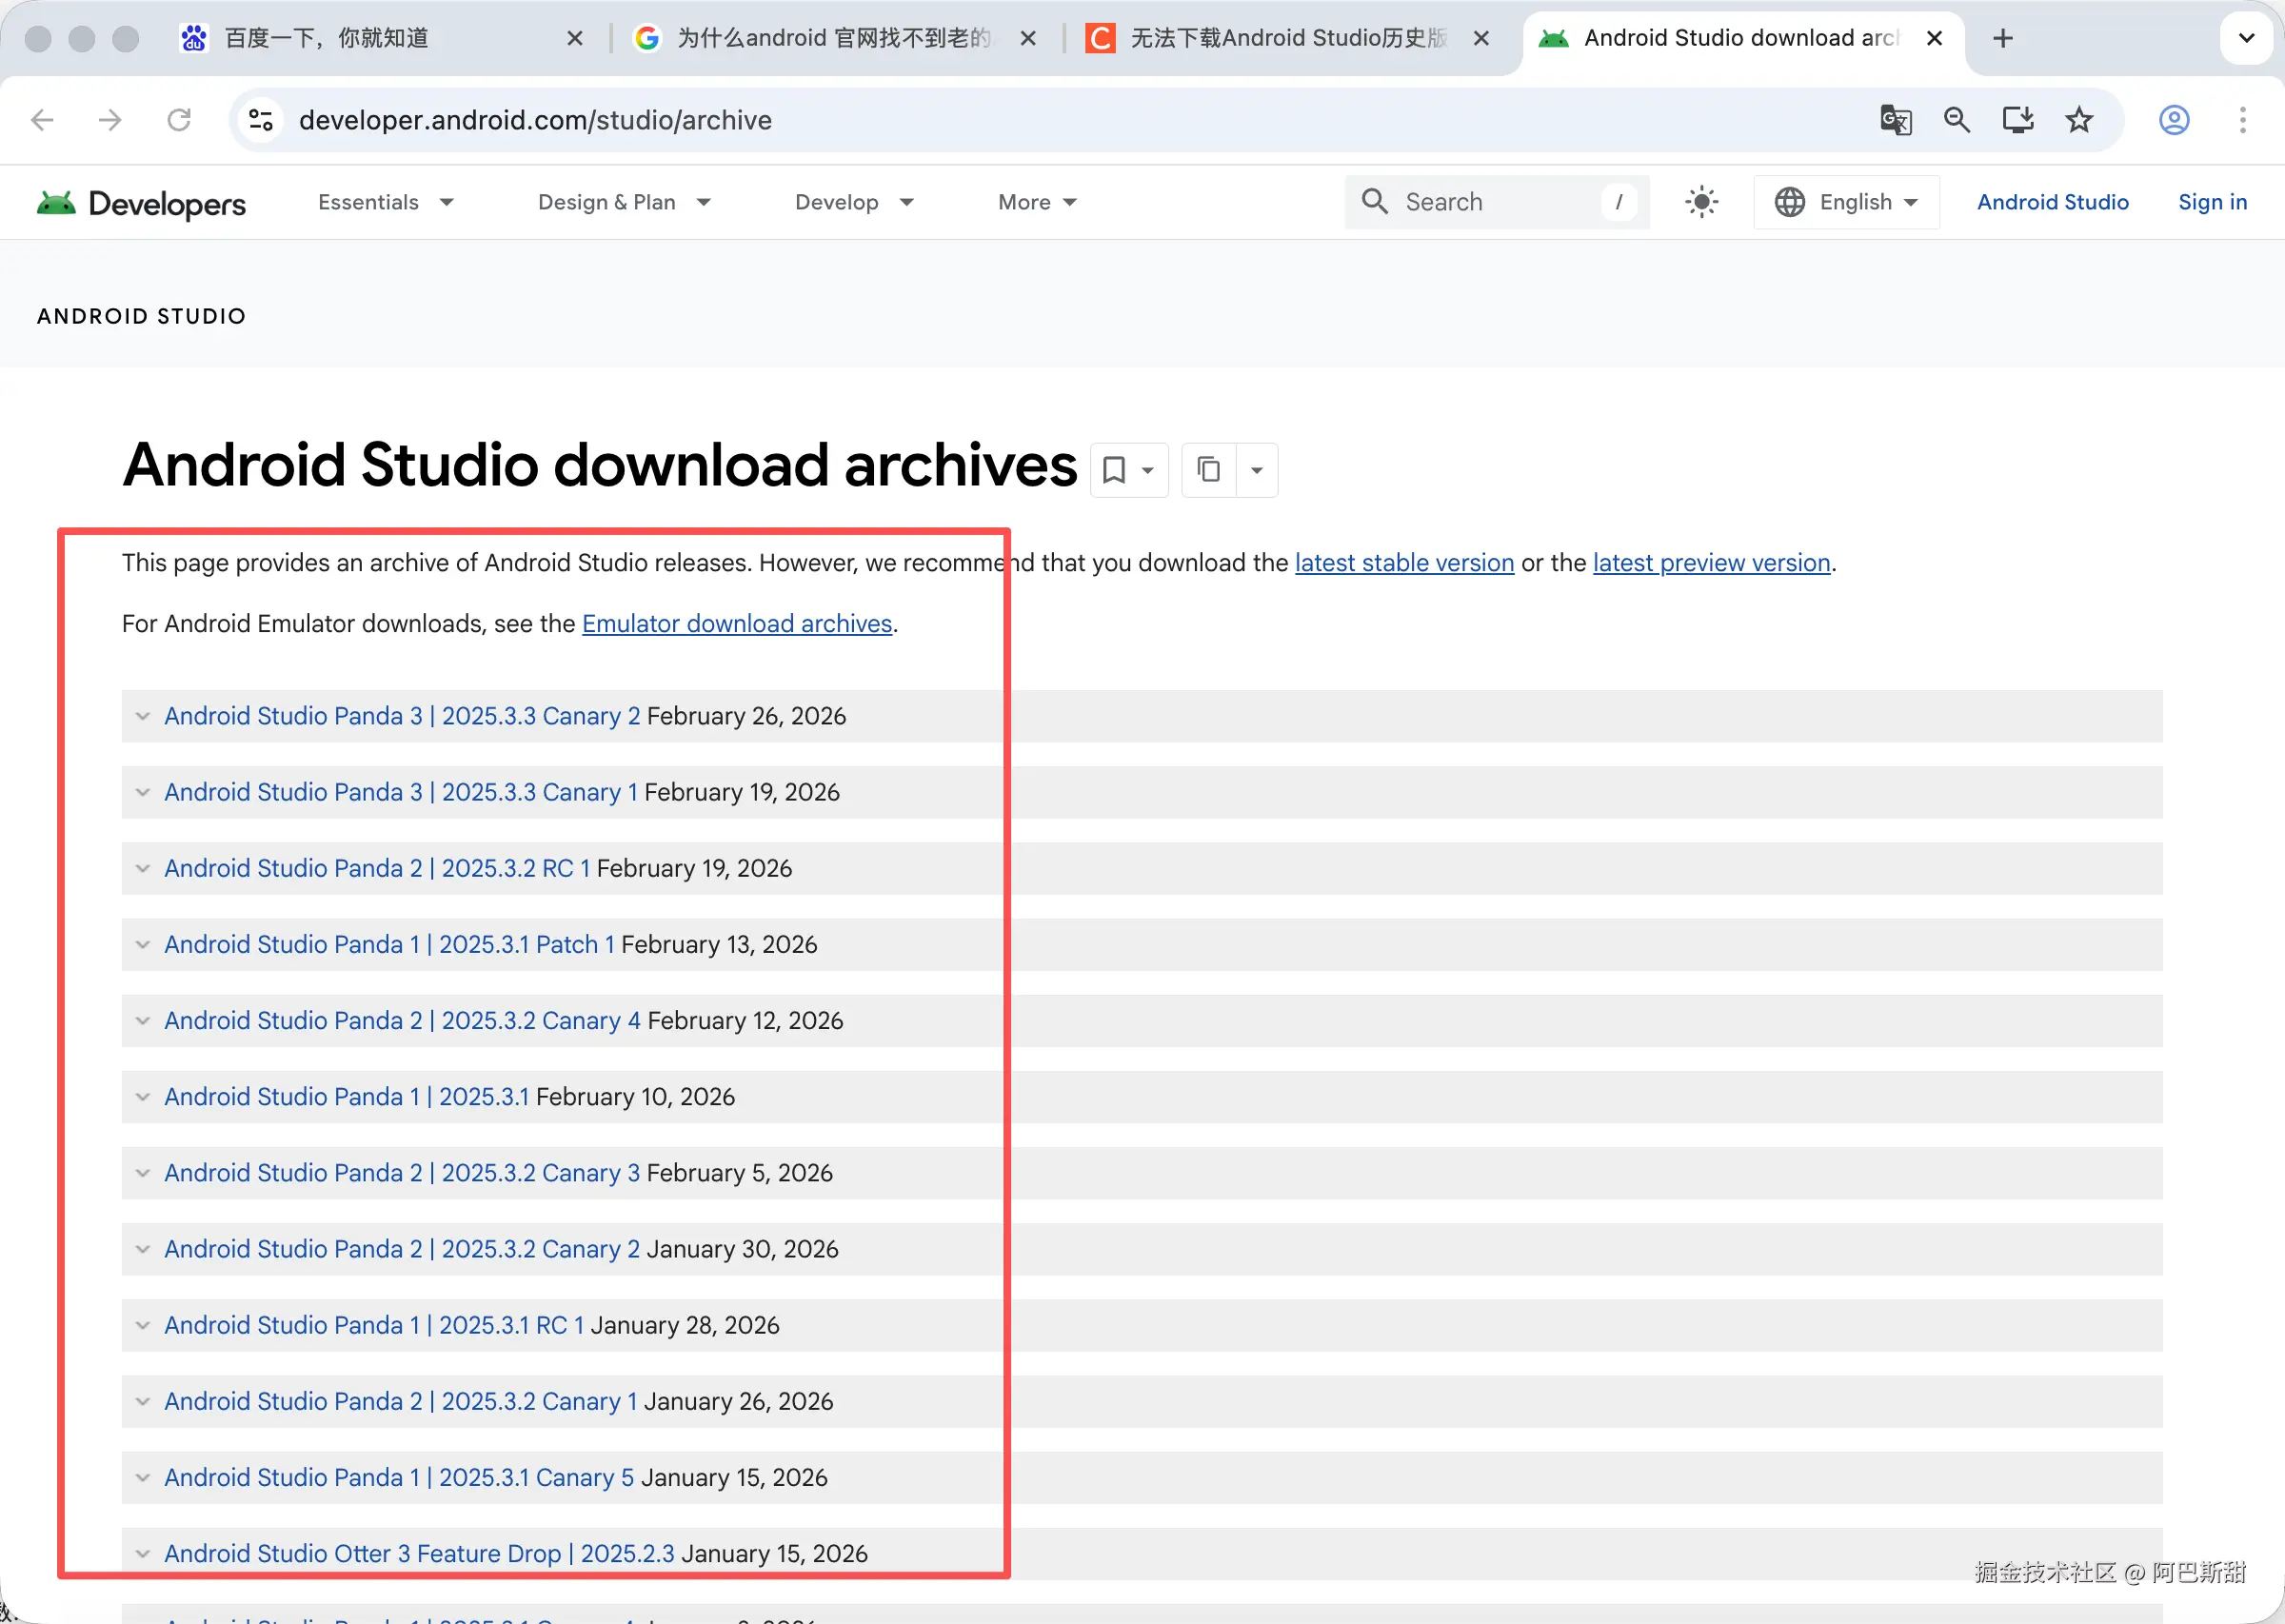The image size is (2285, 1624).
Task: Click the zoom magnifier icon in address bar
Action: [x=1956, y=120]
